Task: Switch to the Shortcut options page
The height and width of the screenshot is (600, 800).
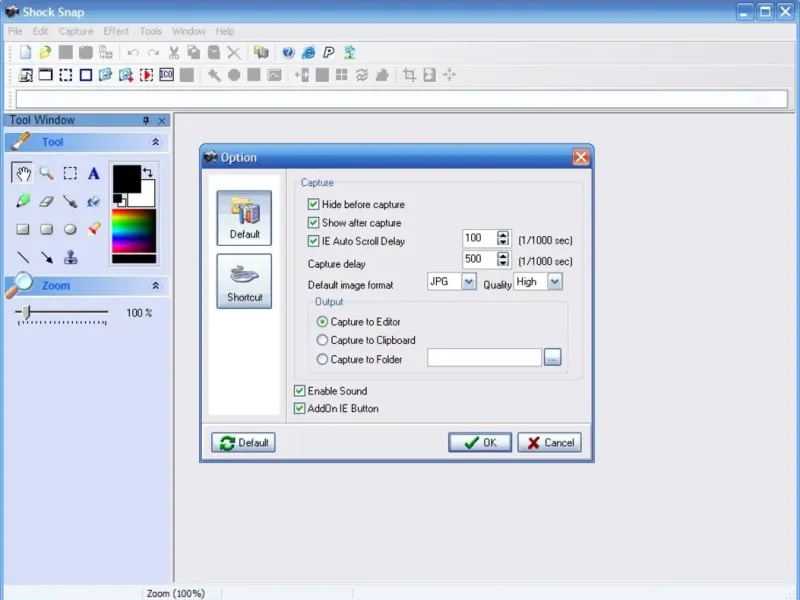Action: (x=244, y=281)
